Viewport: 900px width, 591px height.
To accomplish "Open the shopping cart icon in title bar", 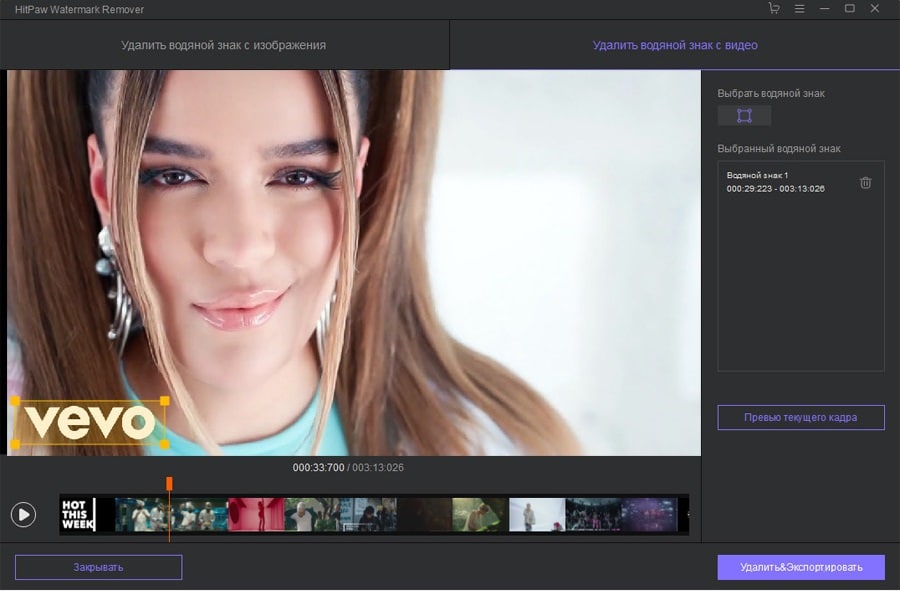I will (x=774, y=8).
